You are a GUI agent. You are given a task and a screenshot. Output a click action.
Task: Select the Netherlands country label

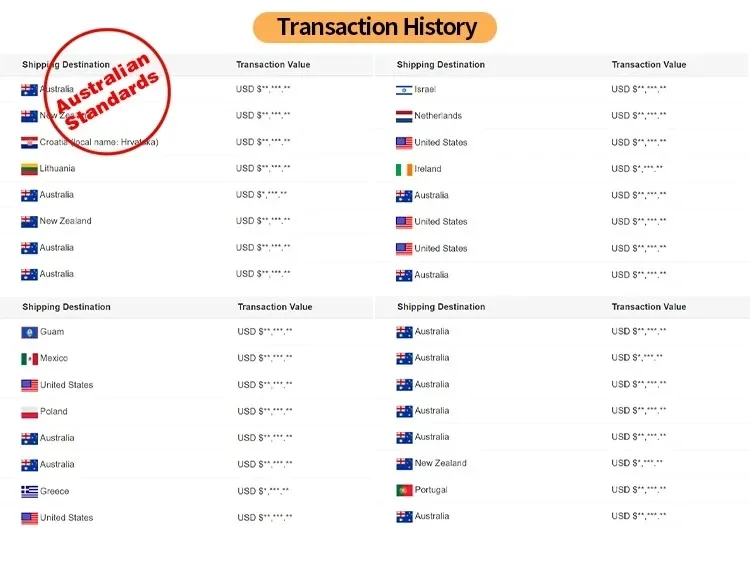click(x=438, y=116)
